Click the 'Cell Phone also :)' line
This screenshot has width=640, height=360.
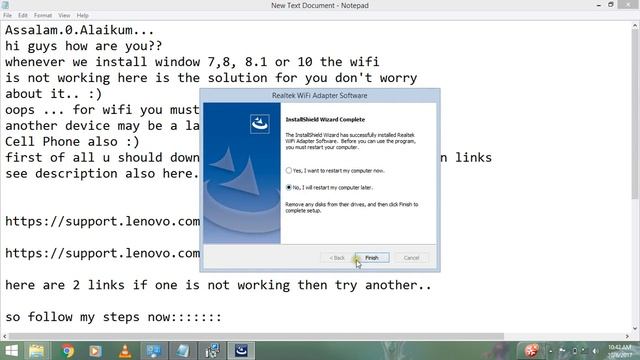coord(72,142)
